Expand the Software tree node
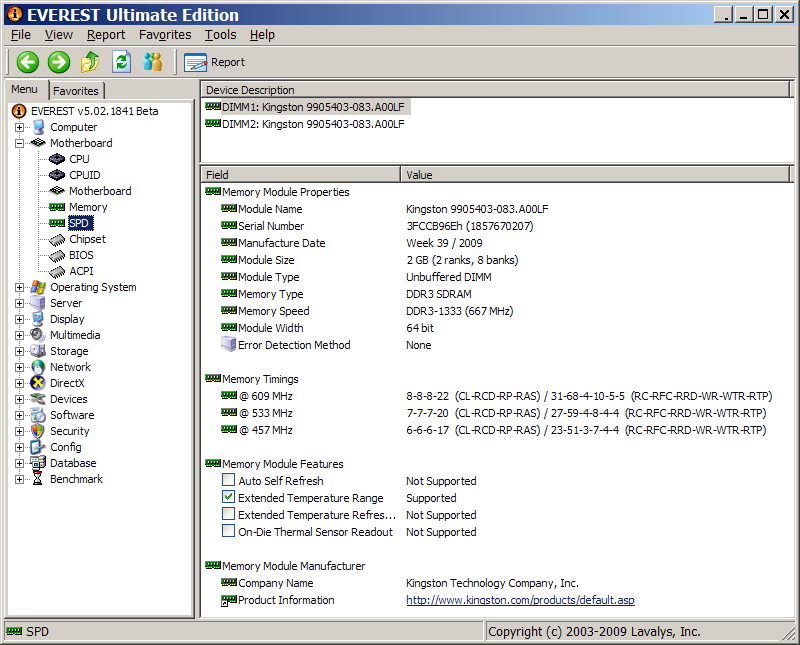 pos(19,415)
